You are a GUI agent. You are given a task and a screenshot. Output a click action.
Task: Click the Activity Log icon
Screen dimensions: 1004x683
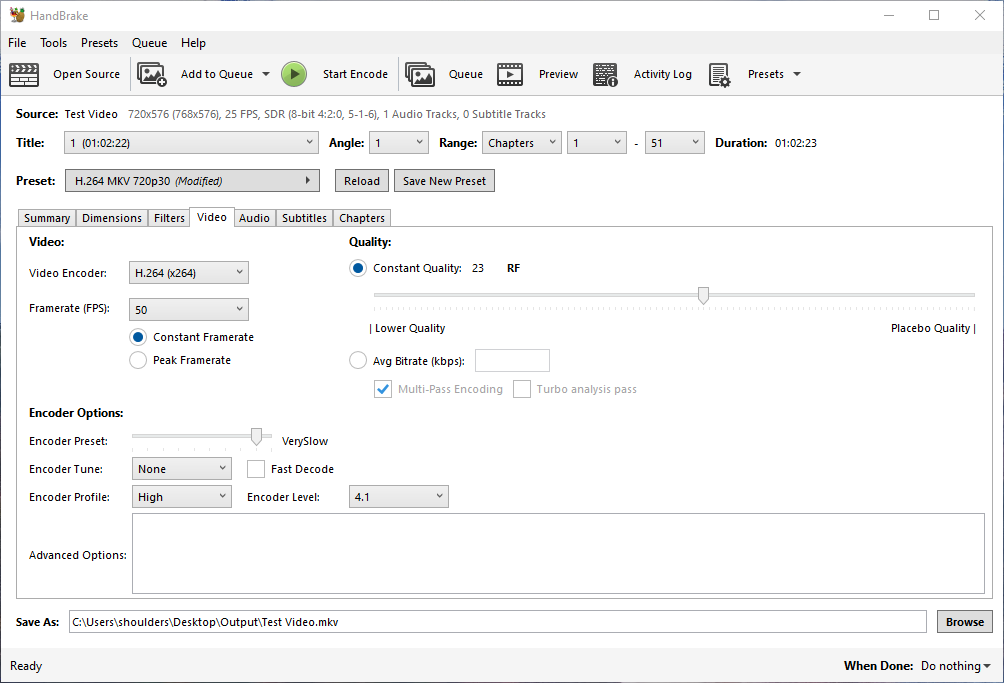coord(605,74)
